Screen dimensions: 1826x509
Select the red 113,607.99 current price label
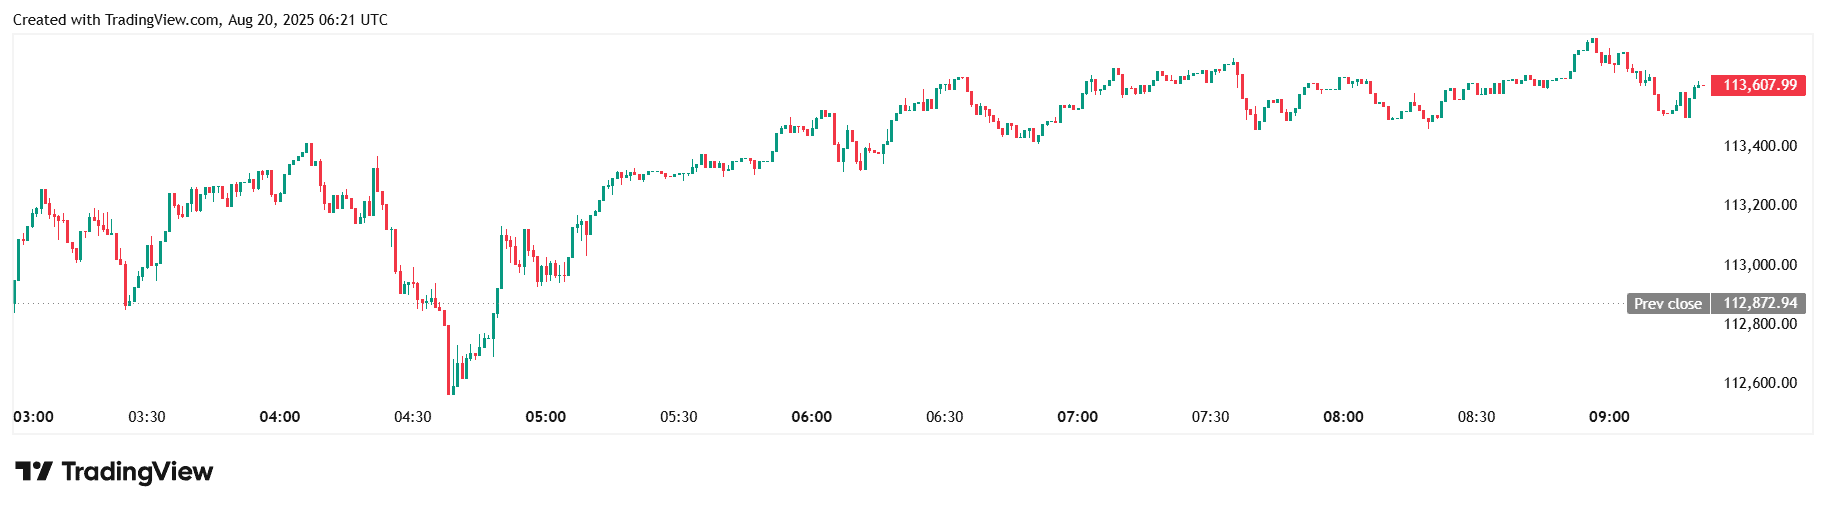tap(1759, 85)
